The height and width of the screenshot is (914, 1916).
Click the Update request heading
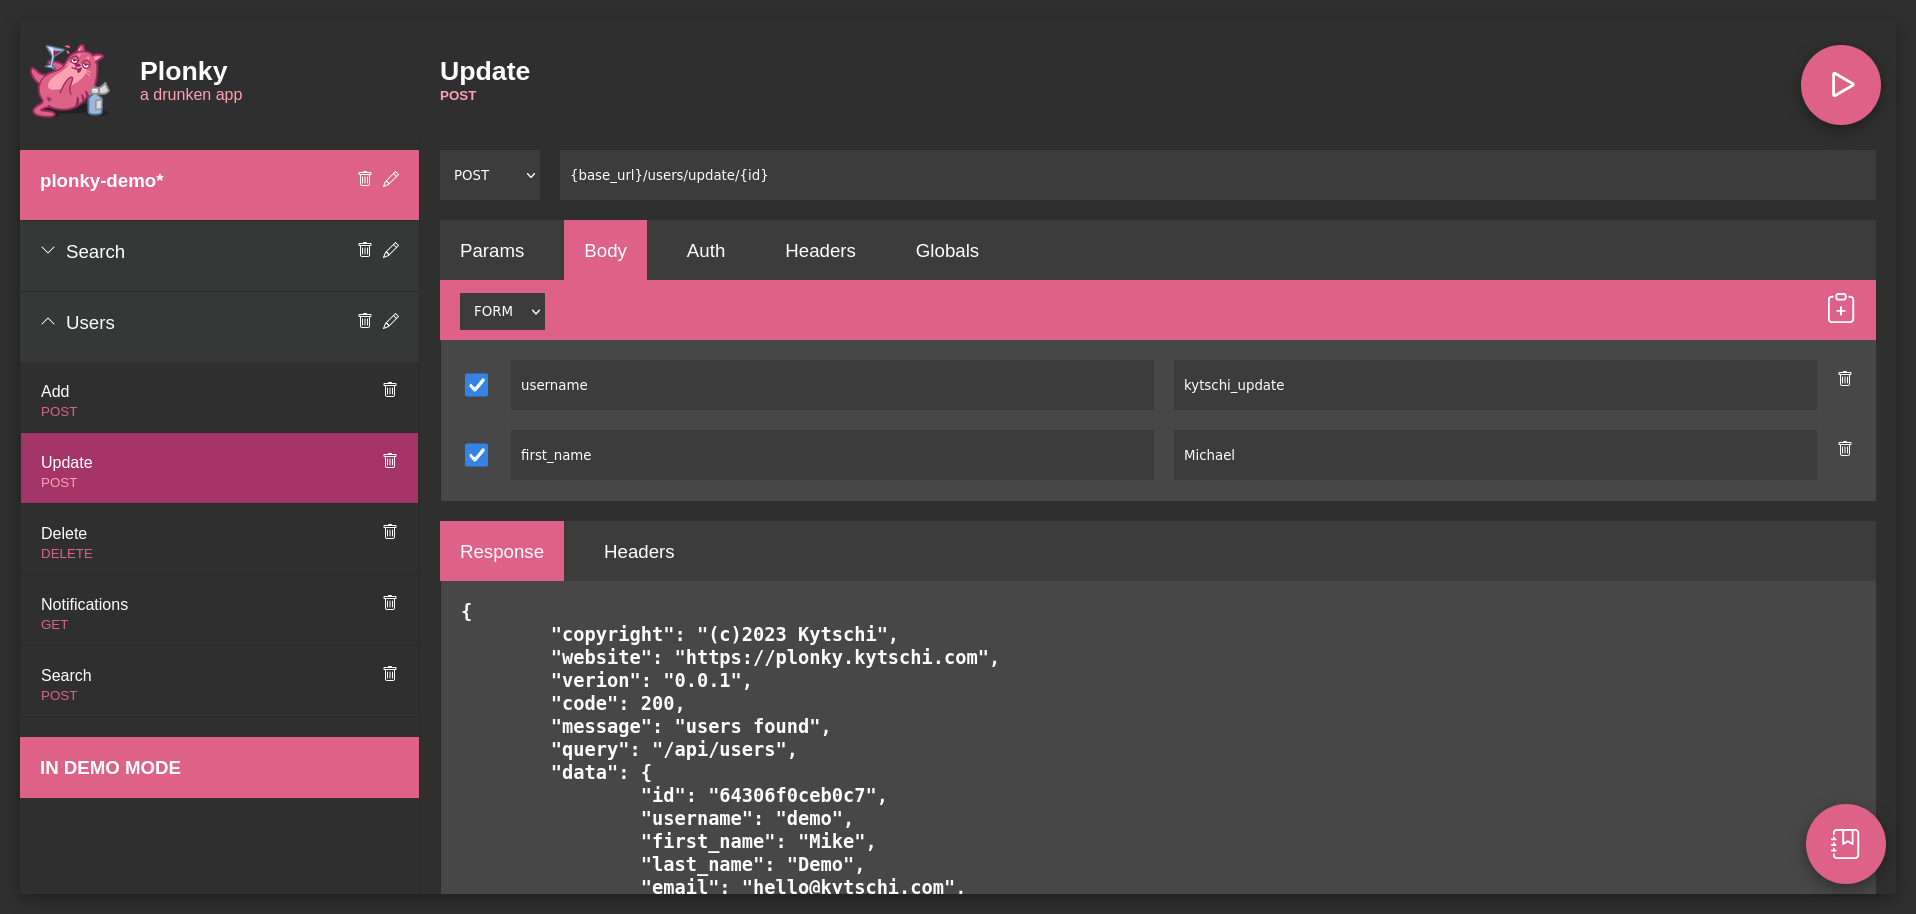point(485,71)
